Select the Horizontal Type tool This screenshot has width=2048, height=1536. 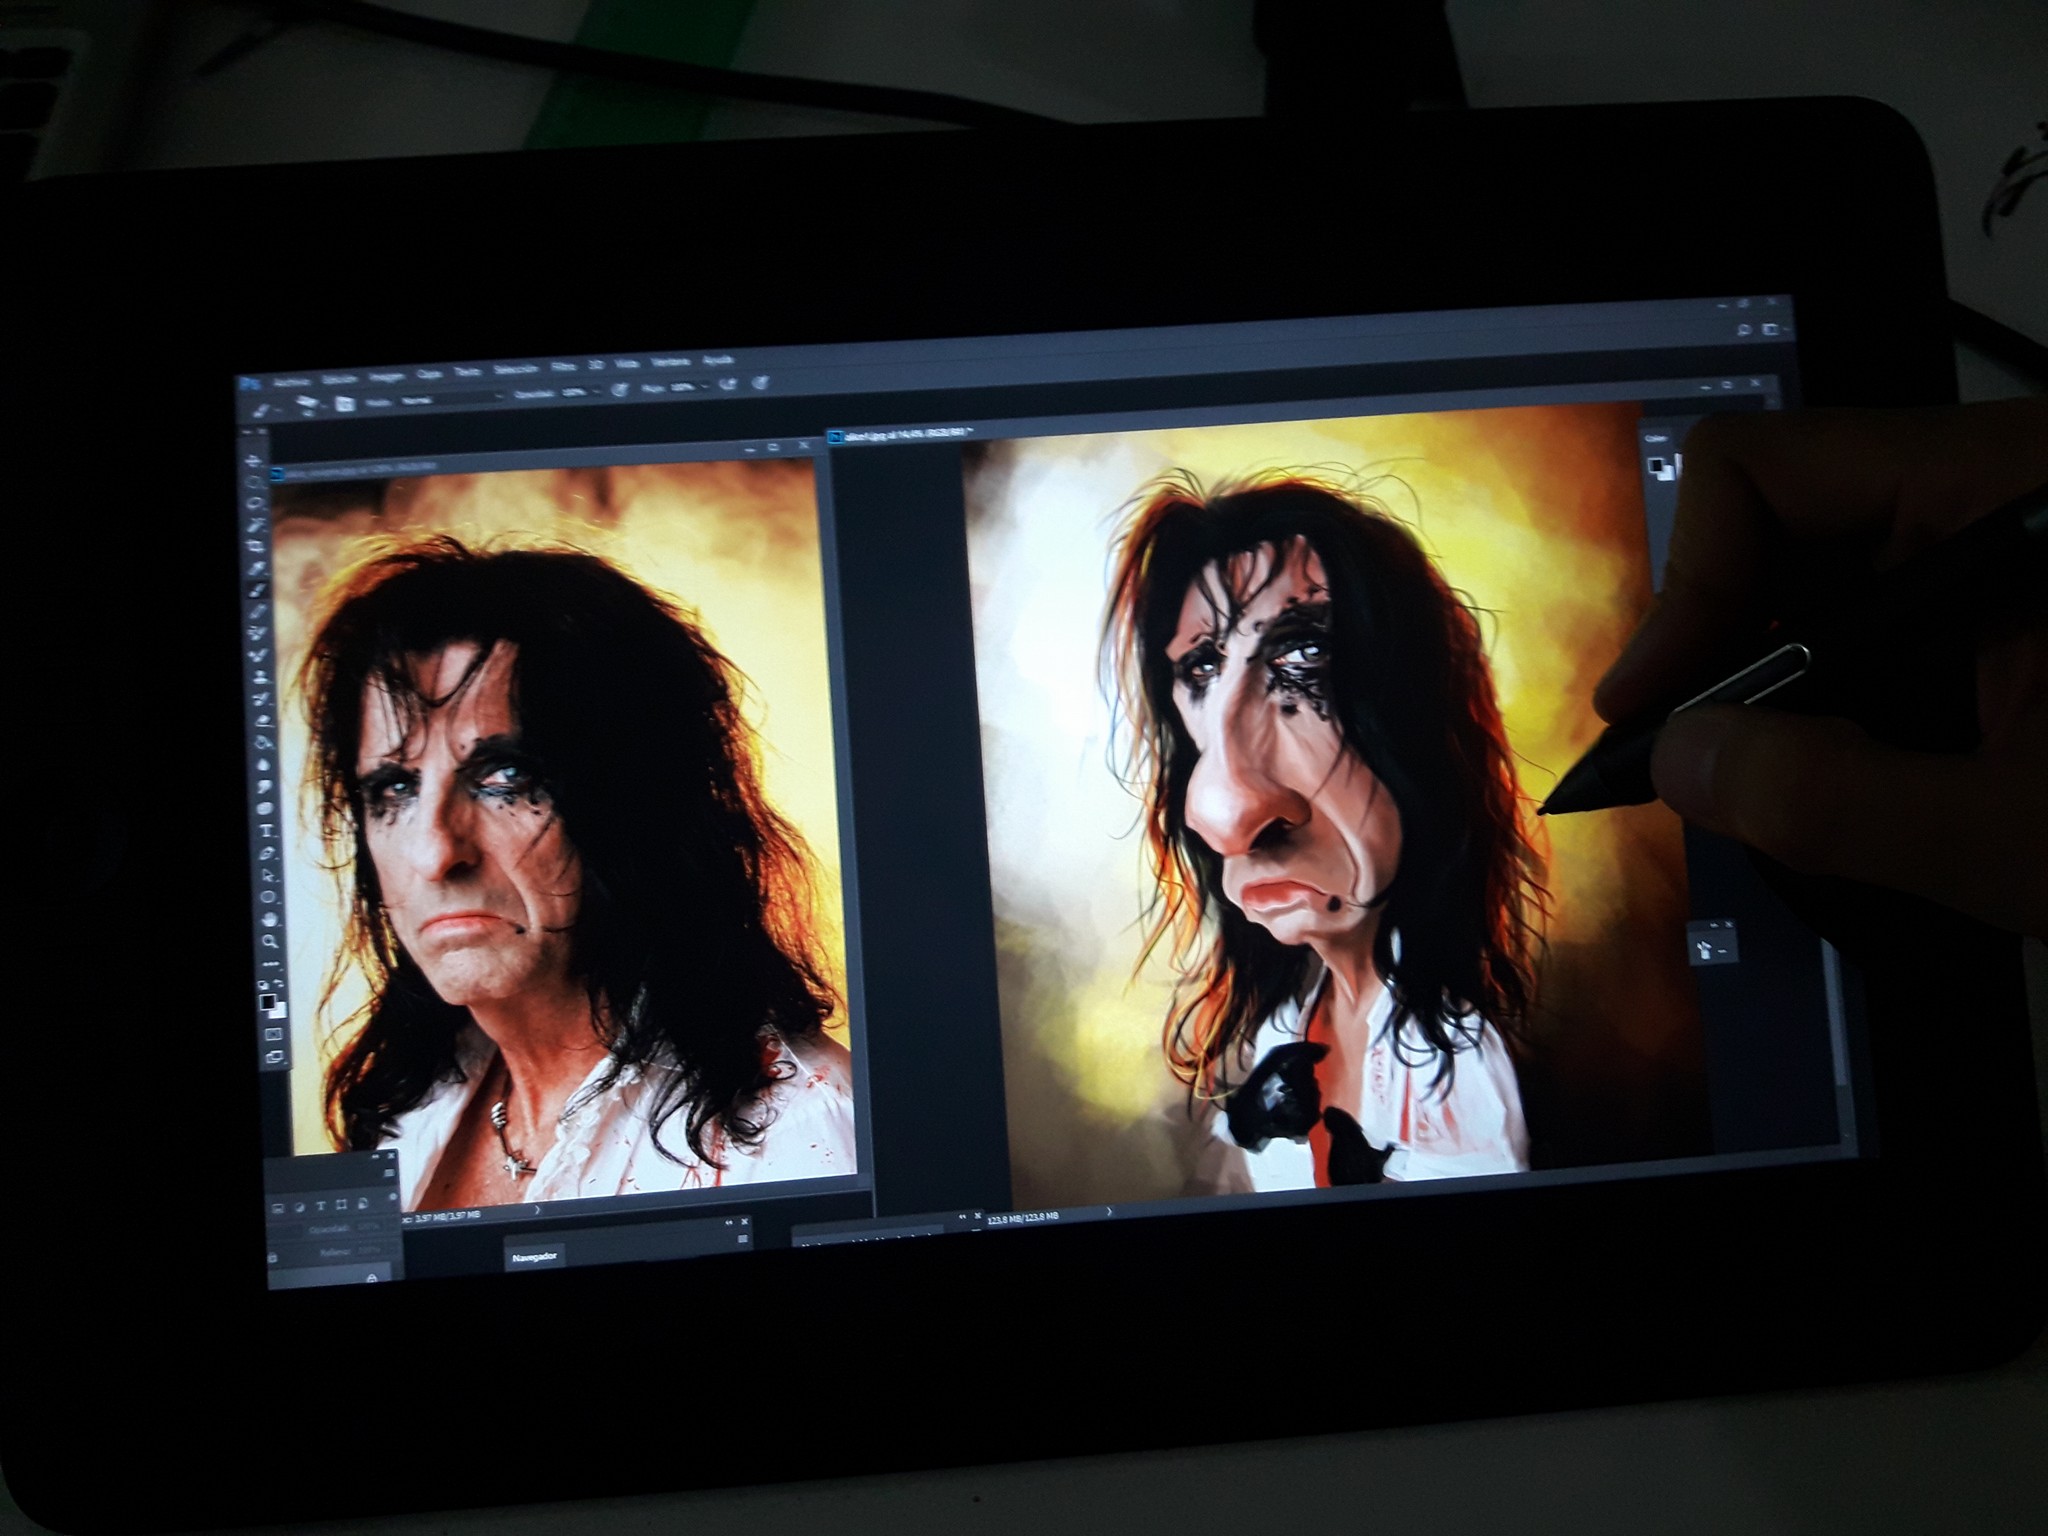point(266,831)
